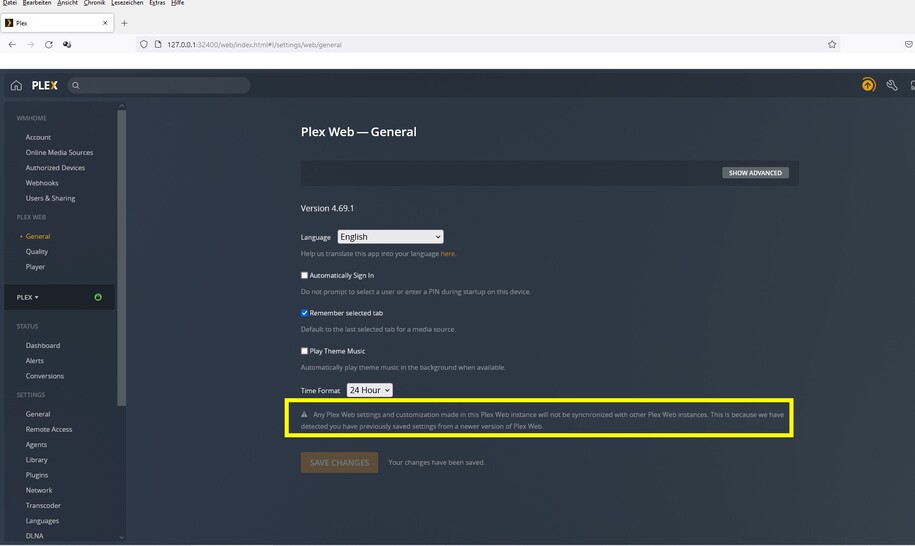
Task: Open the Ansicht menu
Action: coord(67,3)
